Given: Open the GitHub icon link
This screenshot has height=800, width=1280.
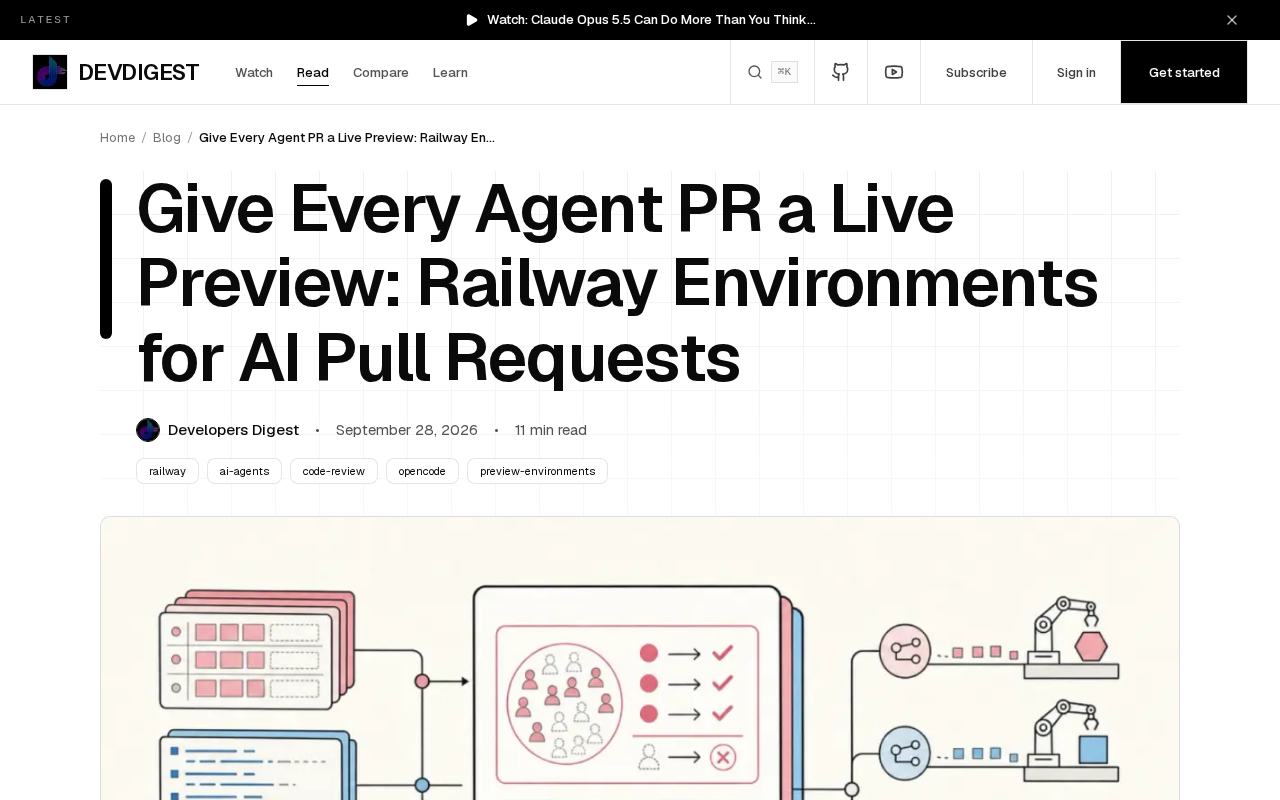Looking at the screenshot, I should 841,72.
